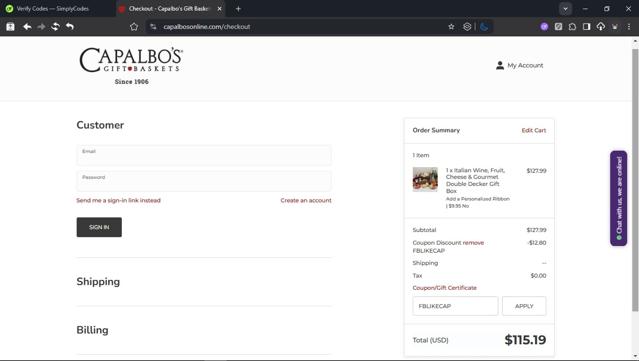Image resolution: width=639 pixels, height=361 pixels.
Task: Reload the current page
Action: pyautogui.click(x=55, y=26)
